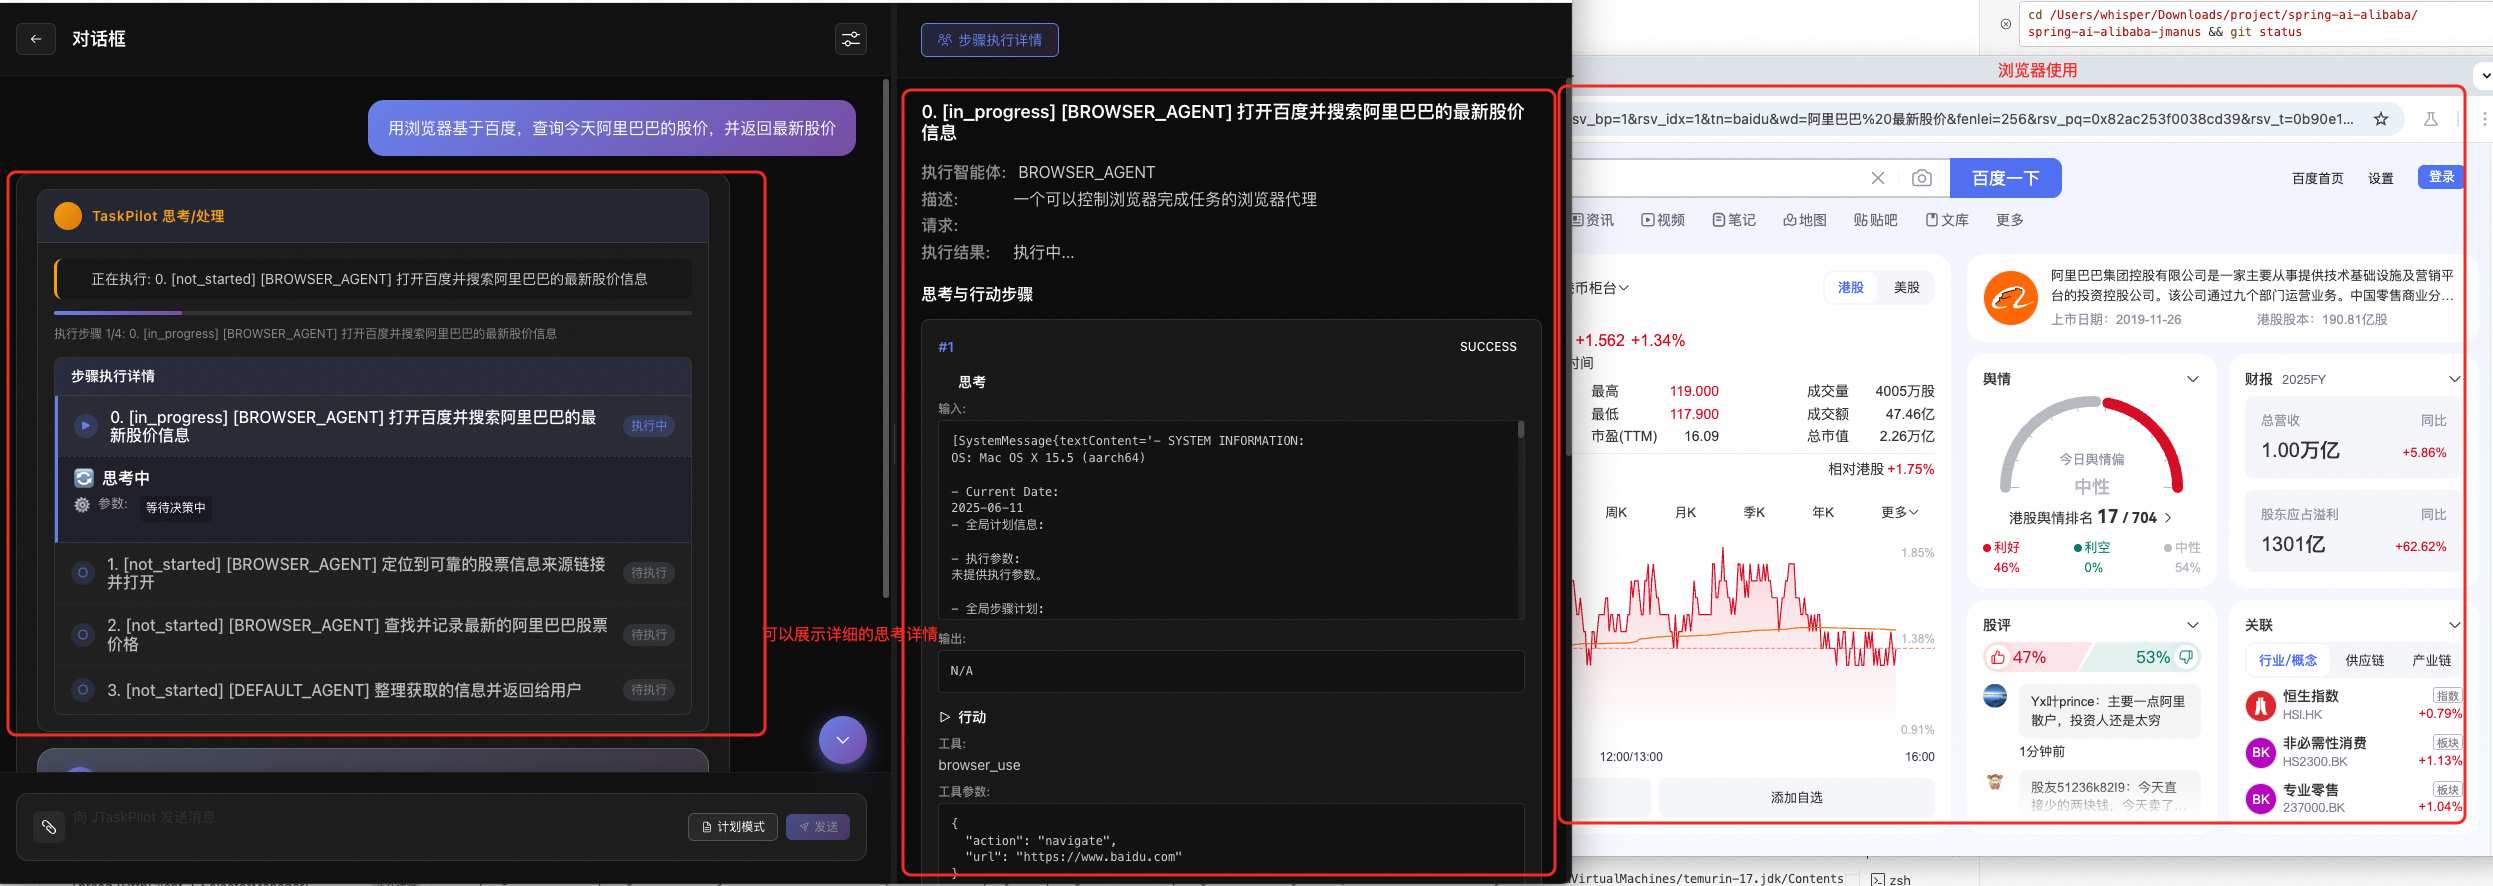
Task: Switch quote to 港股
Action: click(1851, 287)
